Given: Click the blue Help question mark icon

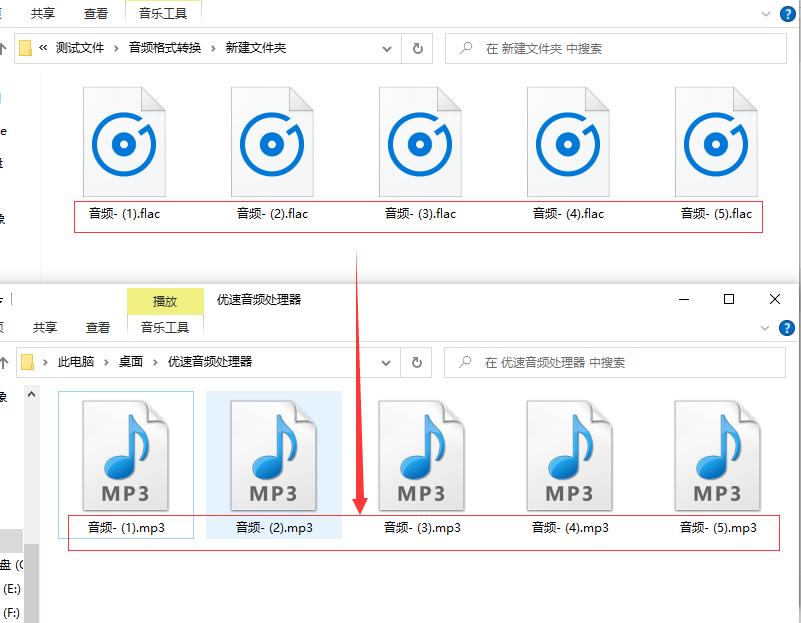Looking at the screenshot, I should point(789,14).
